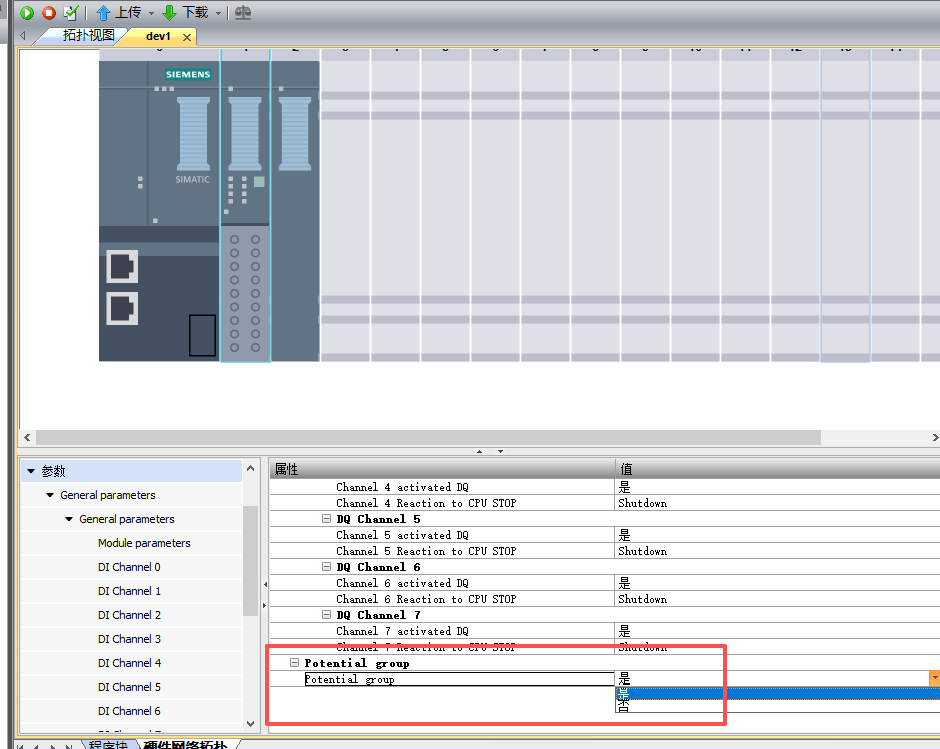Image resolution: width=940 pixels, height=749 pixels.
Task: Choose the highlighted 是 option in dropdown list
Action: (778, 693)
